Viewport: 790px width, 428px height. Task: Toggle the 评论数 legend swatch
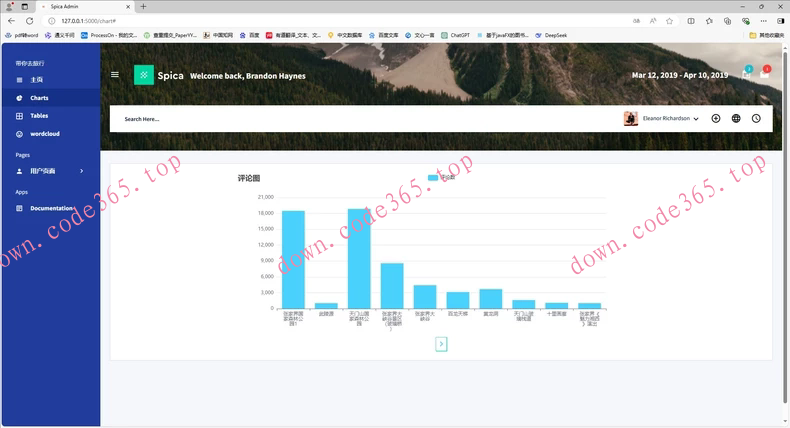coord(433,177)
